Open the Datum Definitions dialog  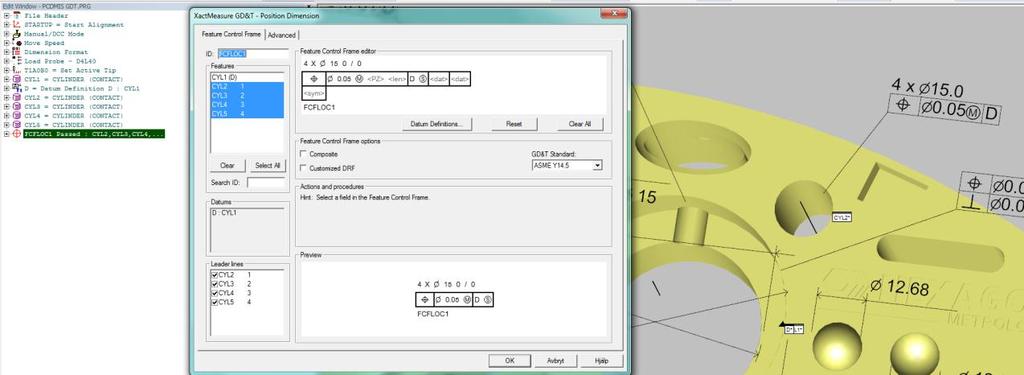pos(436,123)
